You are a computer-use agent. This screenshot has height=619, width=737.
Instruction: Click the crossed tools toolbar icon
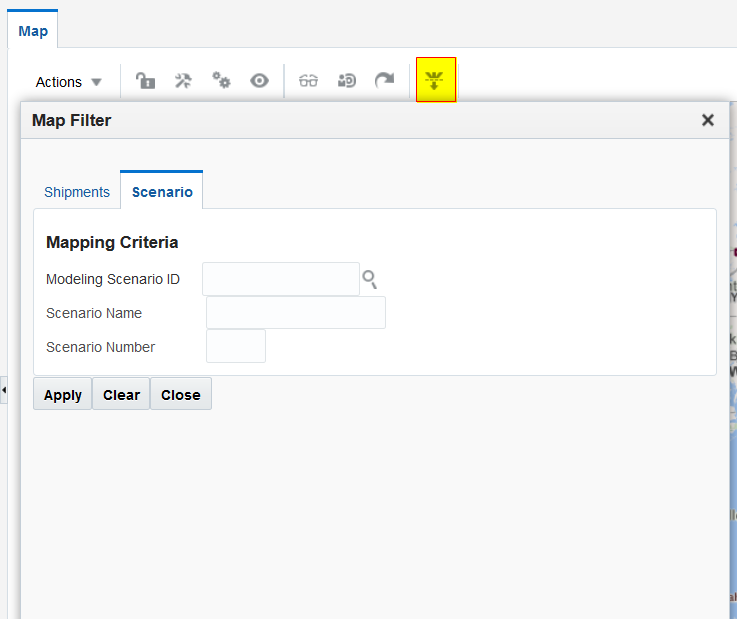[x=183, y=81]
